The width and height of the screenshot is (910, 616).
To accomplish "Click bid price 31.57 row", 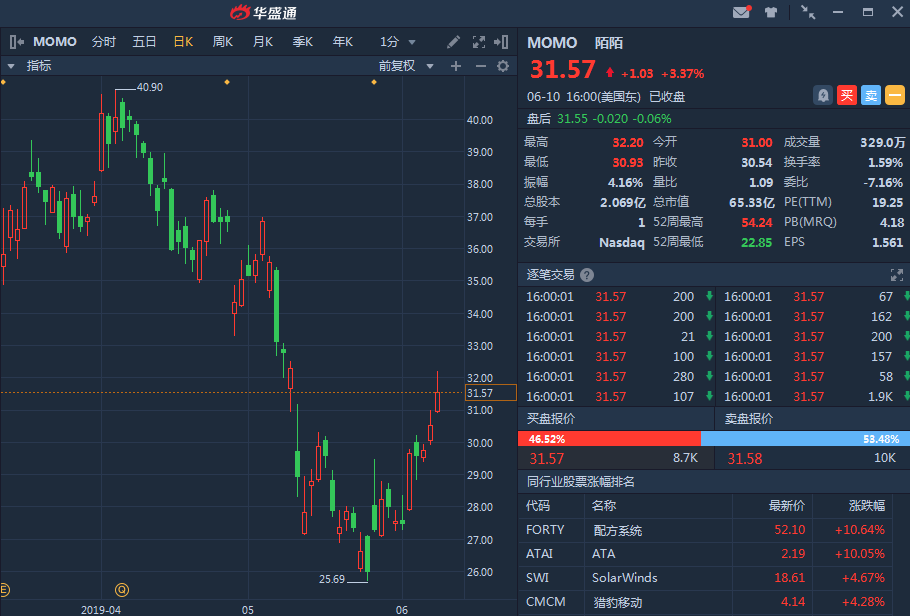I will point(616,458).
